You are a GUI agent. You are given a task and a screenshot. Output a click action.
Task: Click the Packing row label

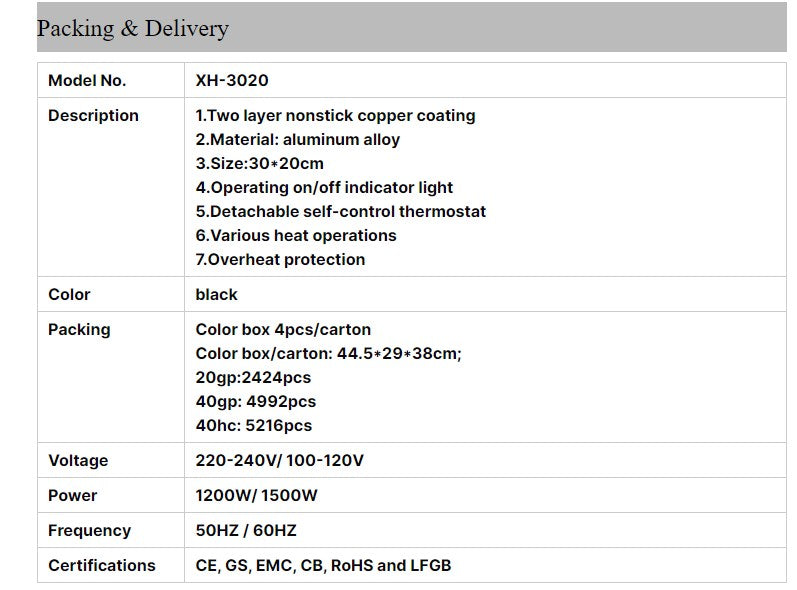(79, 330)
